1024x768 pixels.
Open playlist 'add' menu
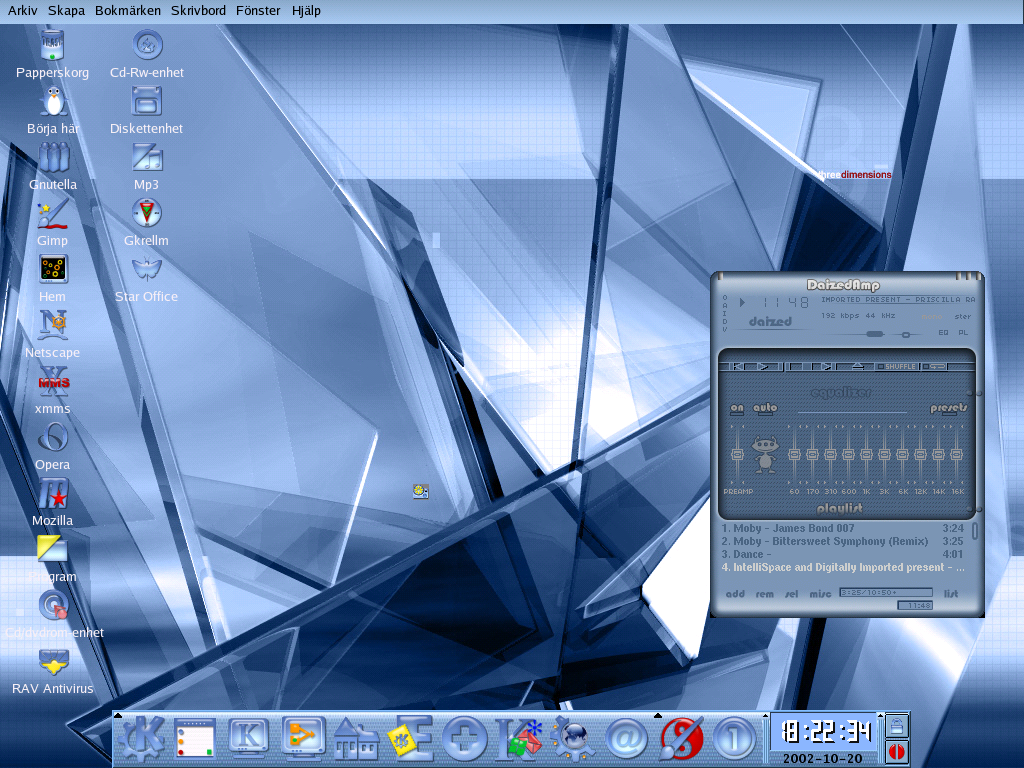[735, 594]
